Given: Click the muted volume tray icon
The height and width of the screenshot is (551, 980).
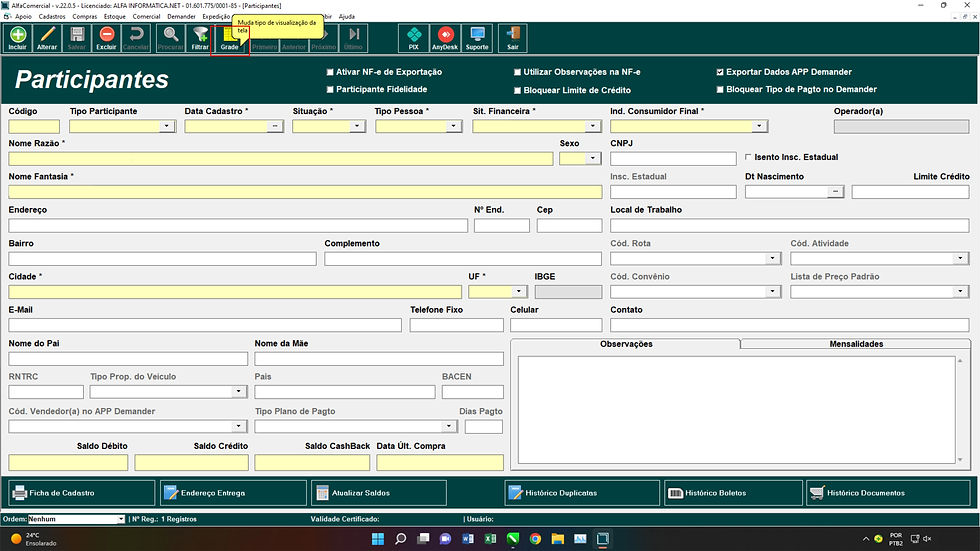Looking at the screenshot, I should pyautogui.click(x=928, y=539).
